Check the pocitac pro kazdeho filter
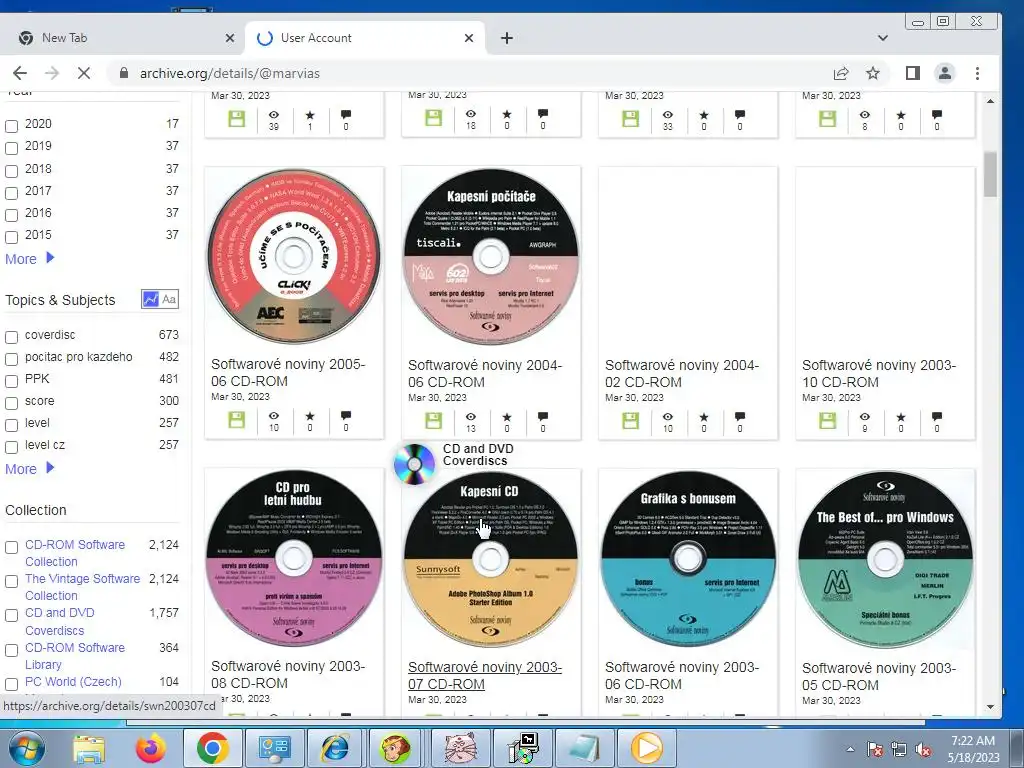 [x=12, y=359]
